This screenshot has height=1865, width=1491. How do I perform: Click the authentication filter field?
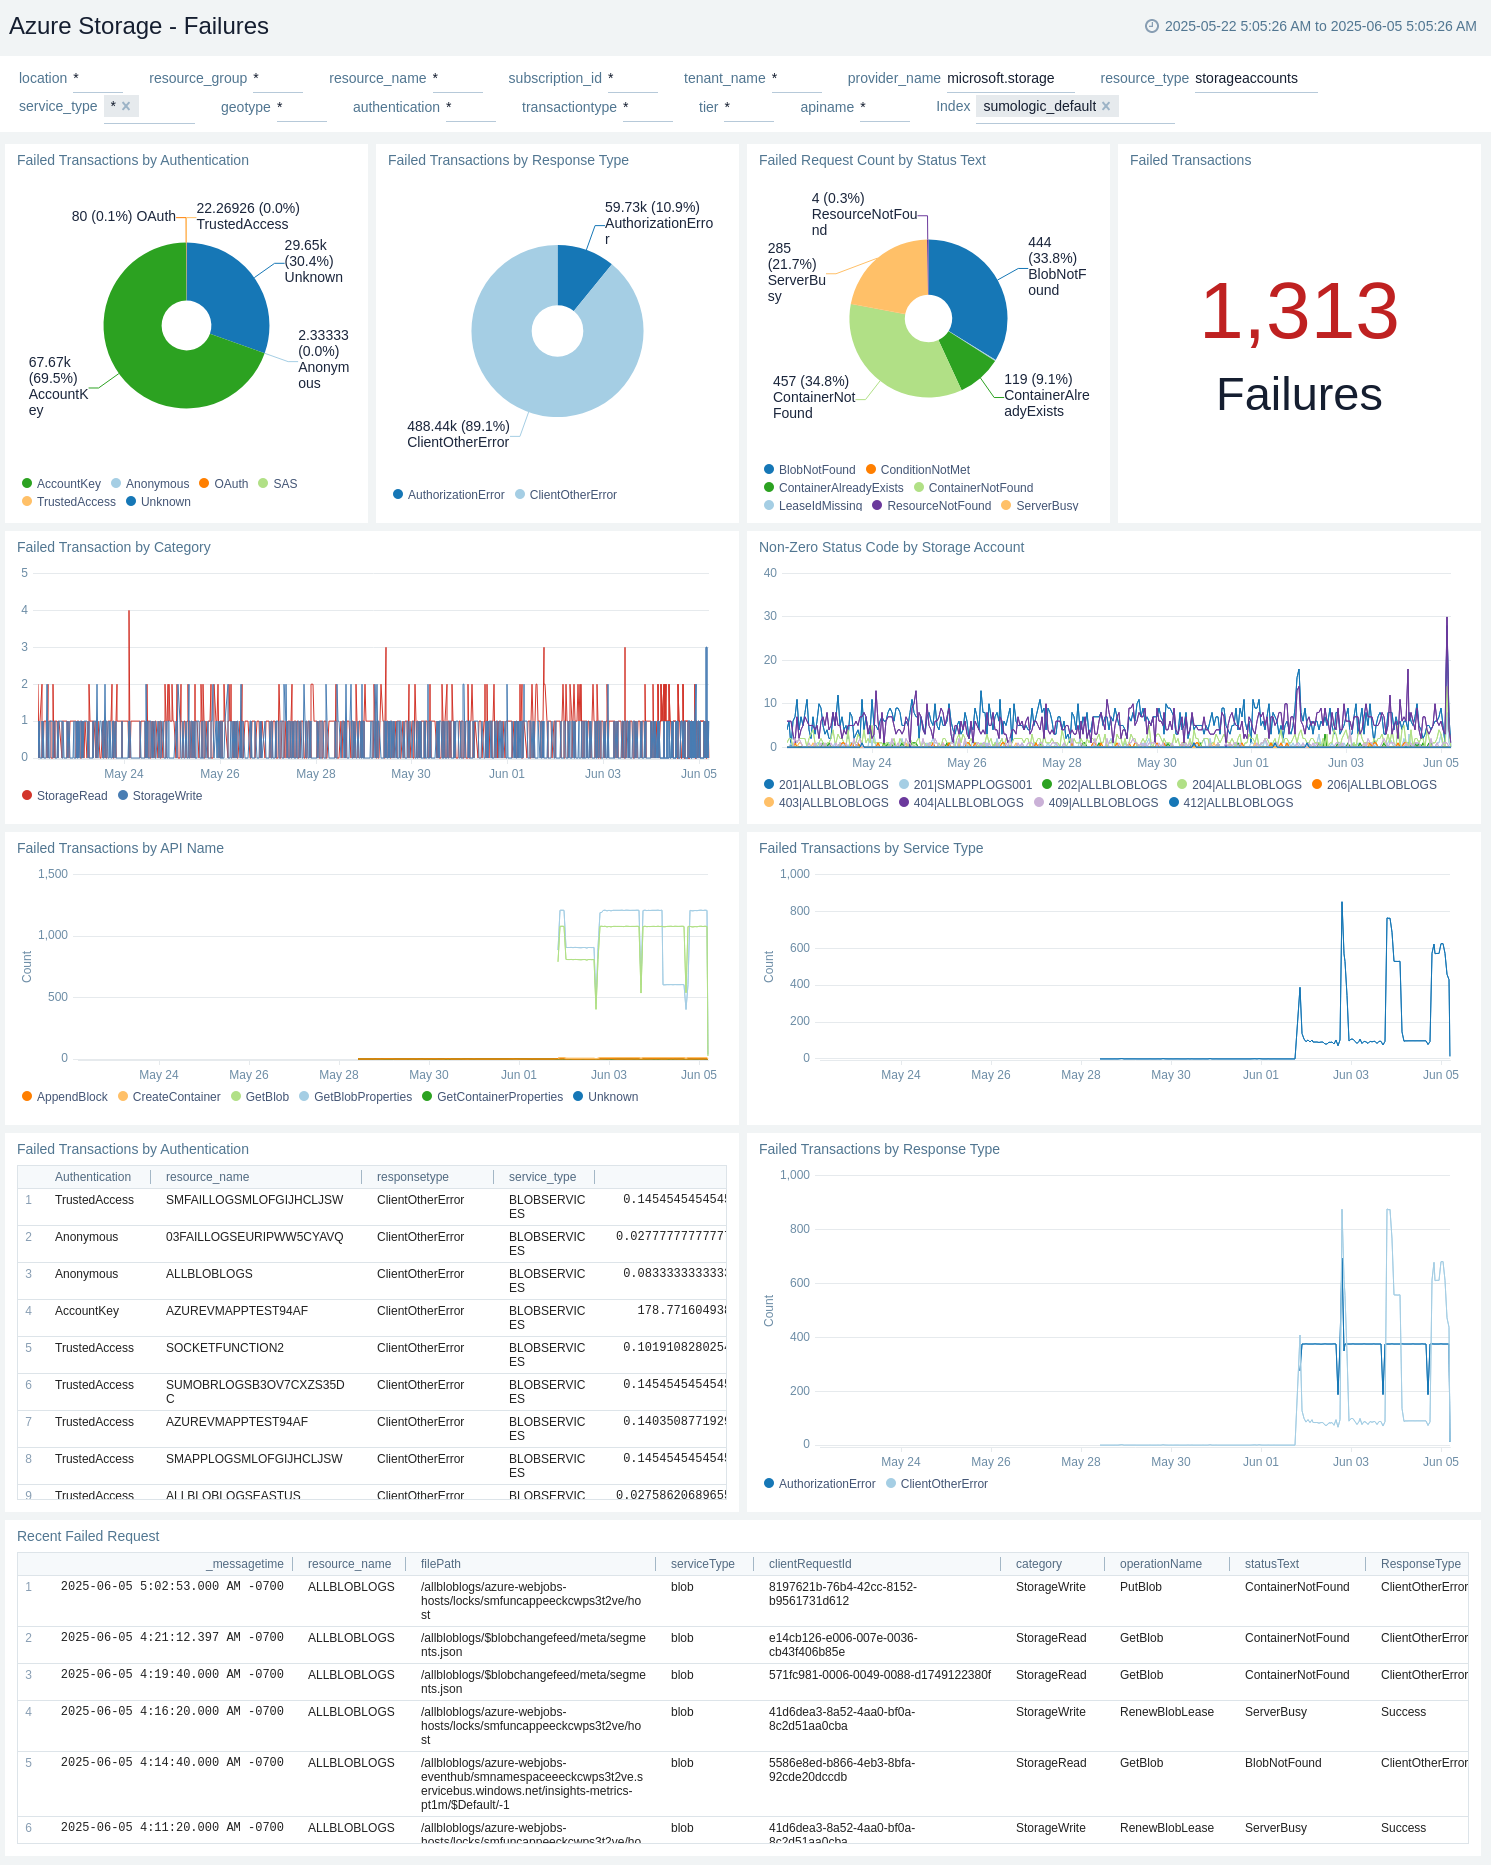coord(471,107)
